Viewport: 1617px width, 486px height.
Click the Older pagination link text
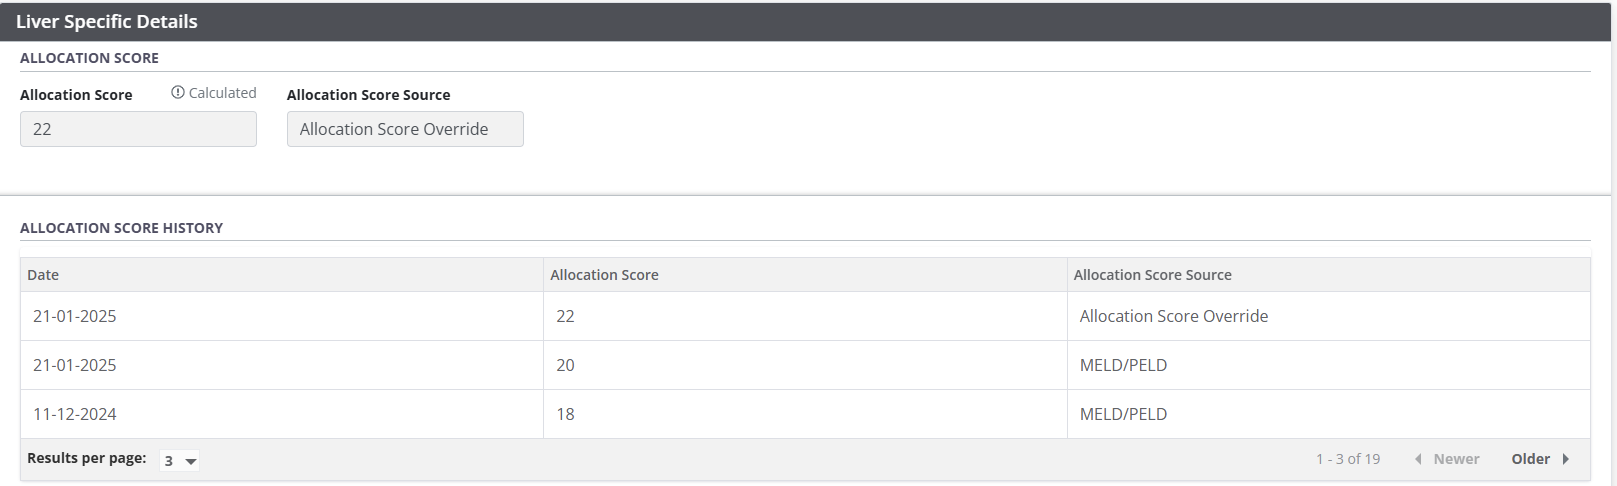(x=1530, y=459)
